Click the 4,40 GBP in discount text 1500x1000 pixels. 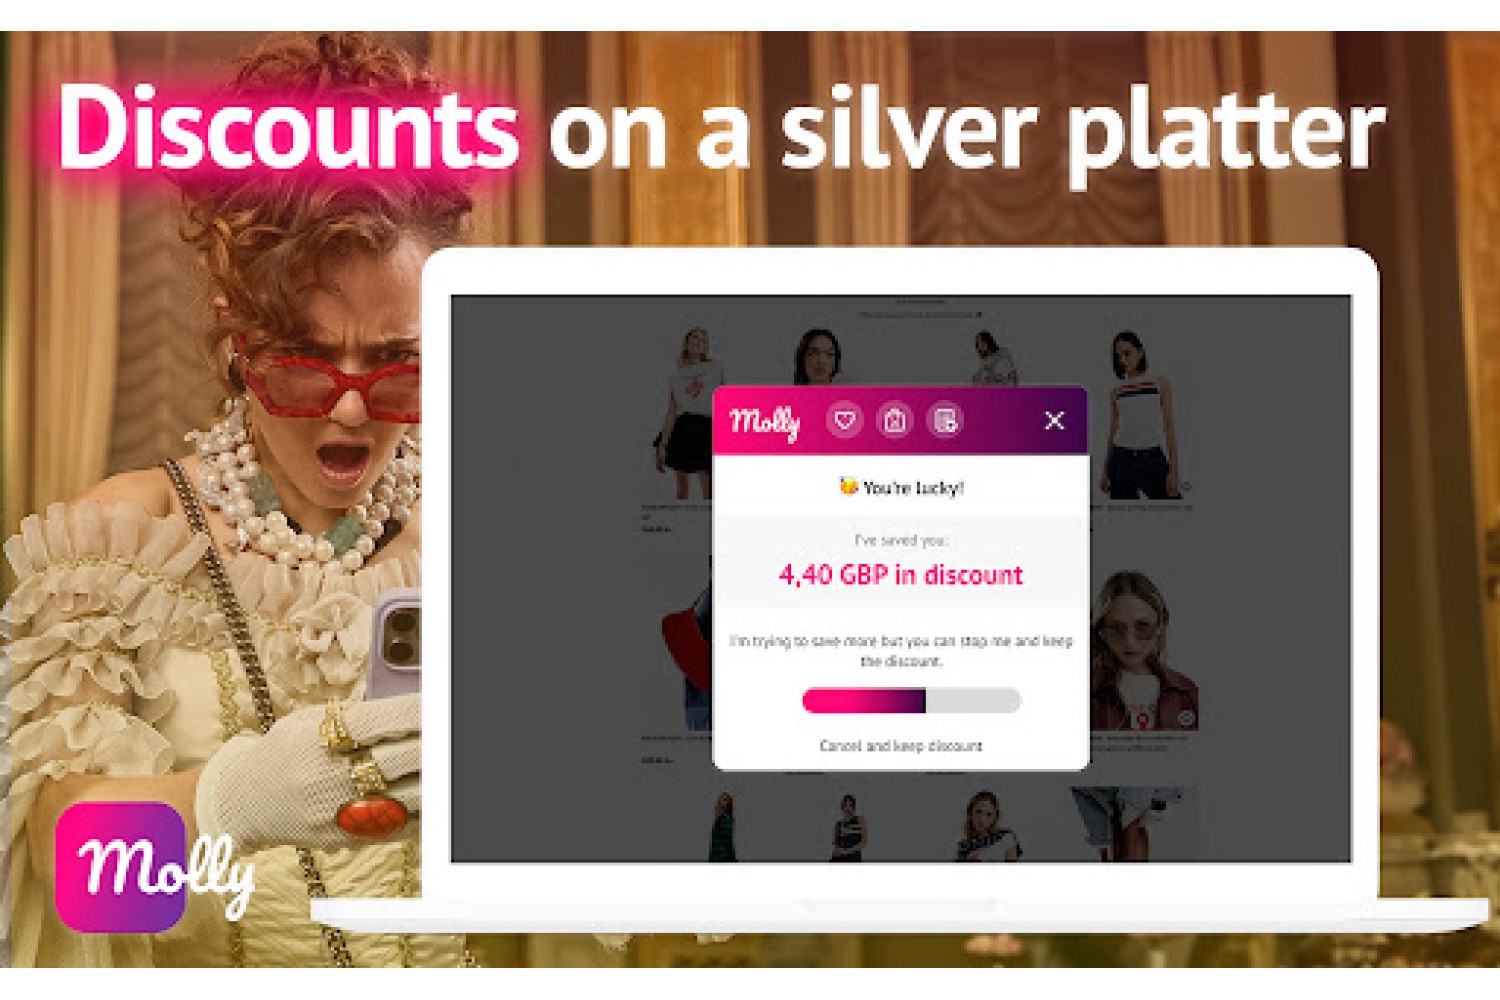pos(901,575)
